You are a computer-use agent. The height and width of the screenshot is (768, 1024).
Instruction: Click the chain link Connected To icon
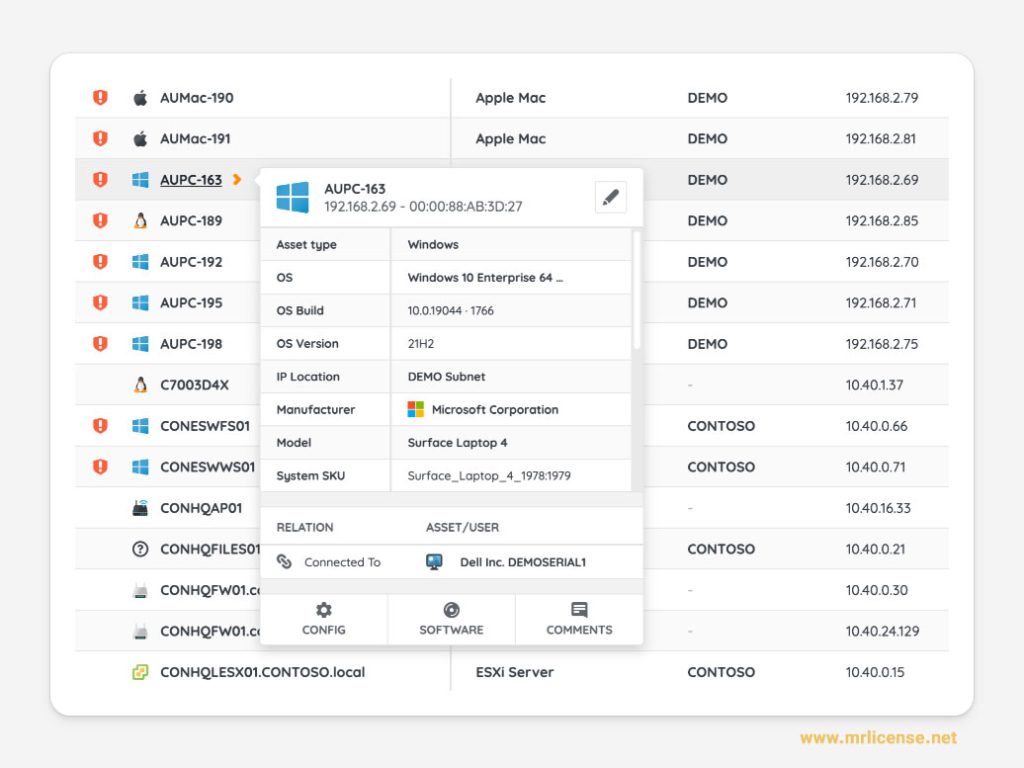tap(284, 562)
